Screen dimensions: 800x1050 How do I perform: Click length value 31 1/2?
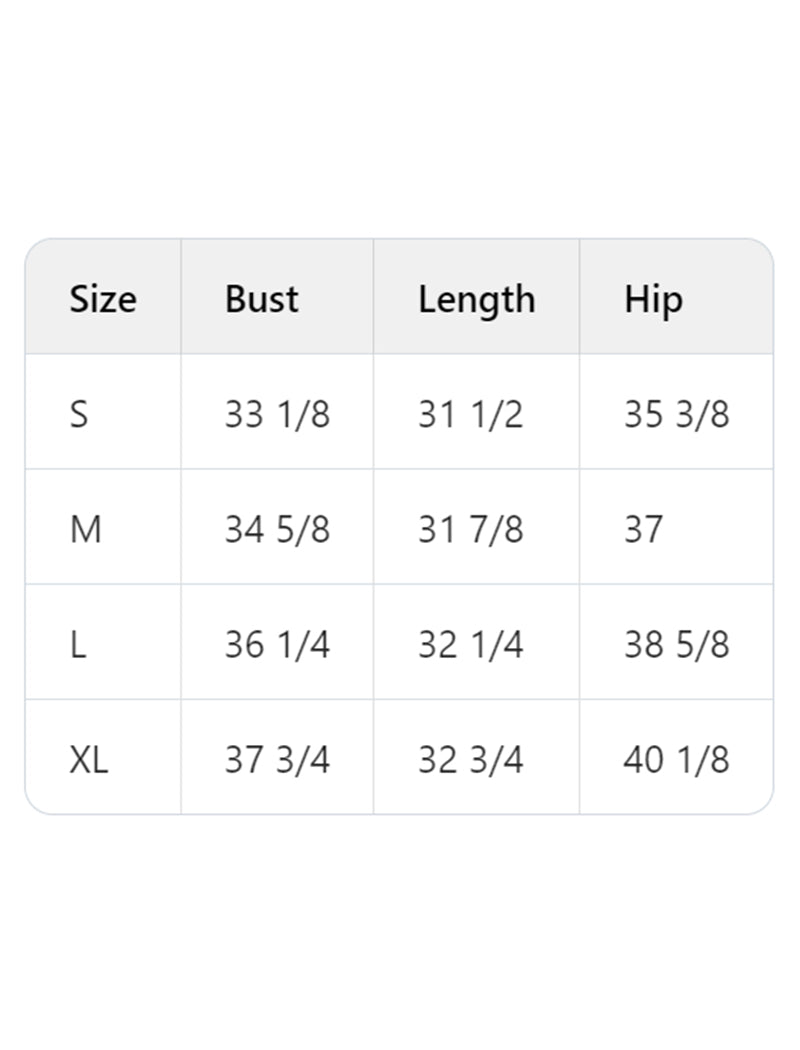[471, 414]
